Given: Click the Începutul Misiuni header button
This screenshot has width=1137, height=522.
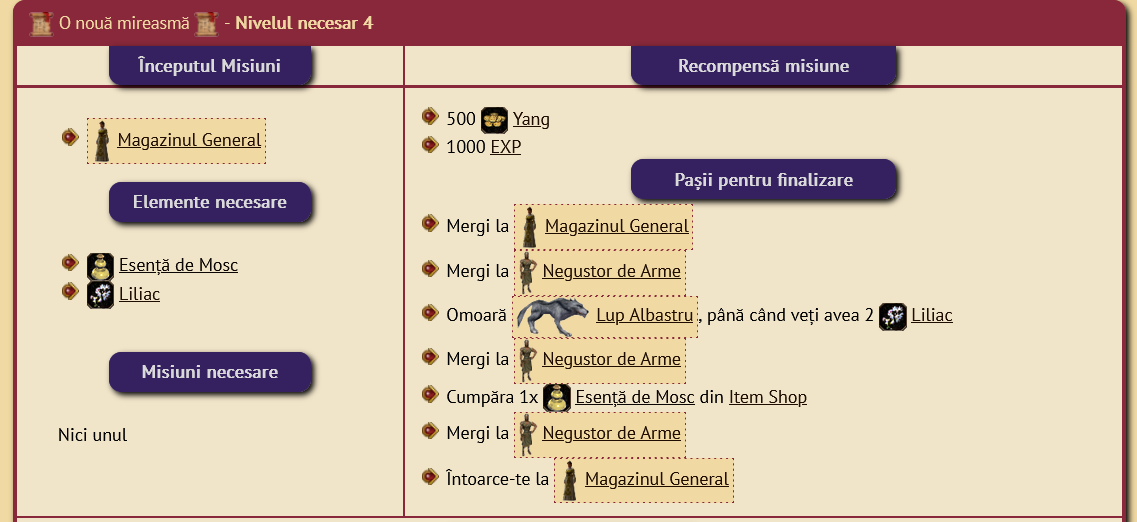Looking at the screenshot, I should click(210, 67).
